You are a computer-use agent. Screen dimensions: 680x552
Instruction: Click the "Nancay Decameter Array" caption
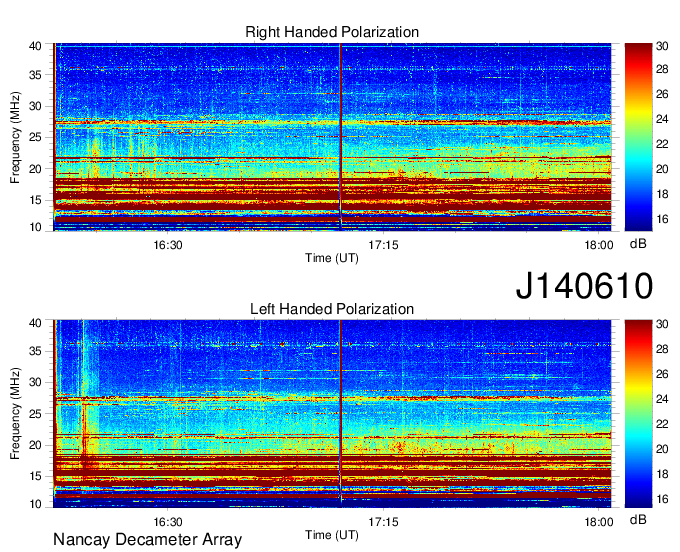click(147, 540)
